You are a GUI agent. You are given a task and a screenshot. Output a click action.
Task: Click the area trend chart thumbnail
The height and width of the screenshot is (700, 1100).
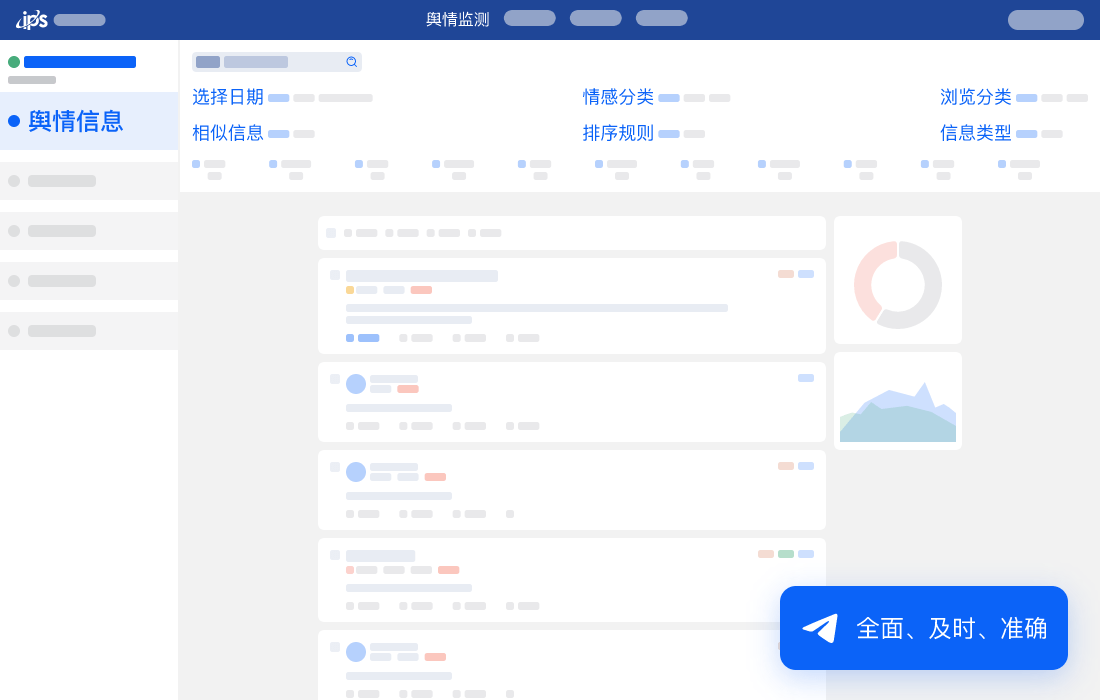897,400
